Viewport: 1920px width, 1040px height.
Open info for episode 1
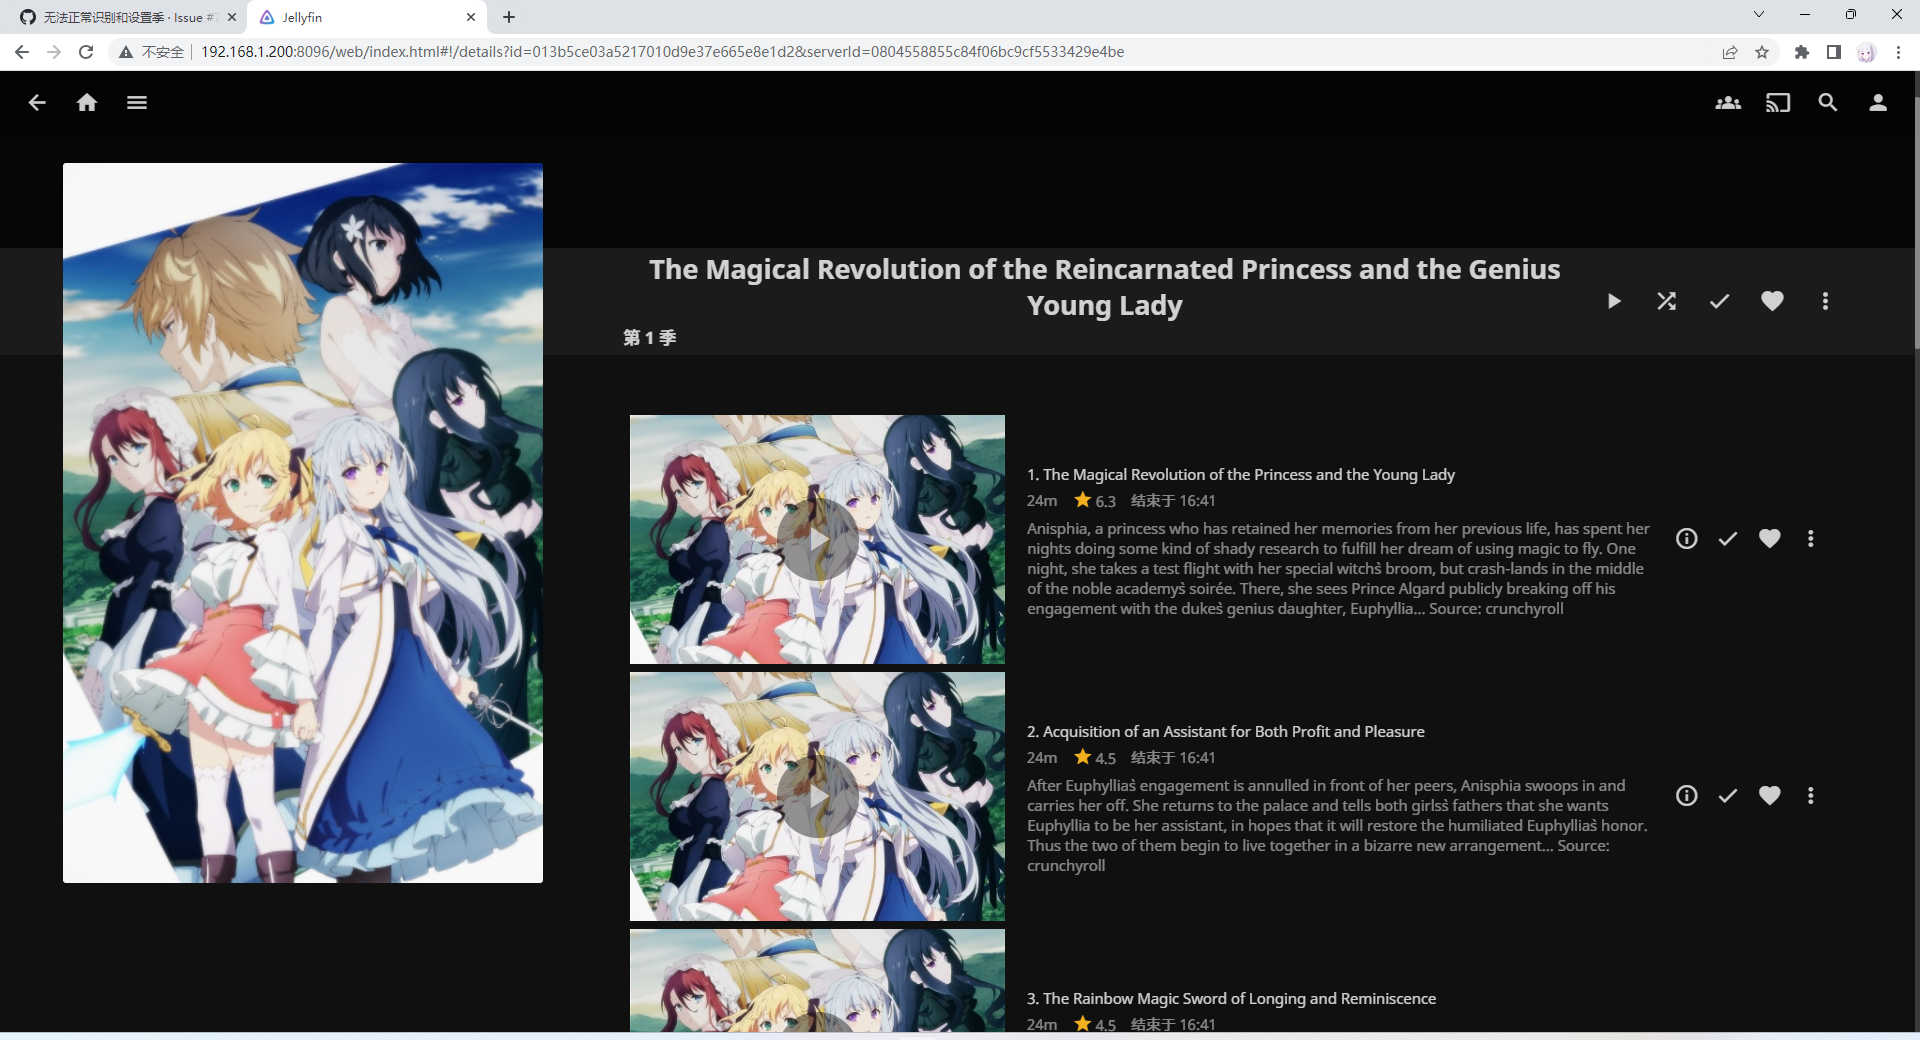tap(1687, 538)
